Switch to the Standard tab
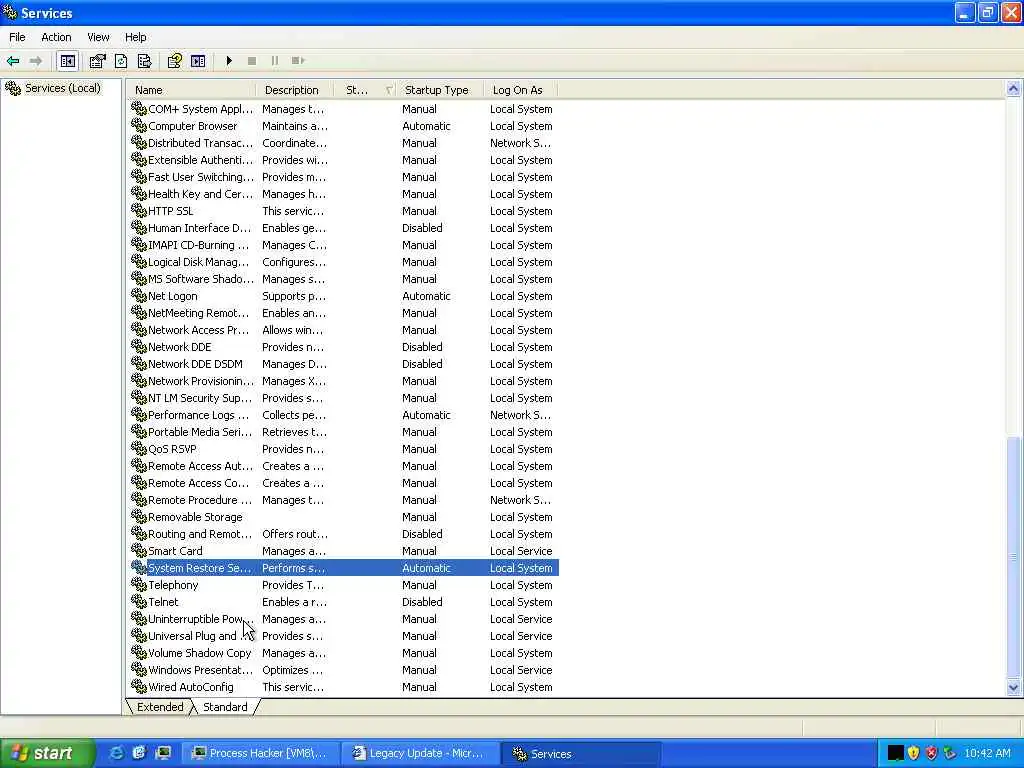Viewport: 1024px width, 768px height. pyautogui.click(x=225, y=707)
